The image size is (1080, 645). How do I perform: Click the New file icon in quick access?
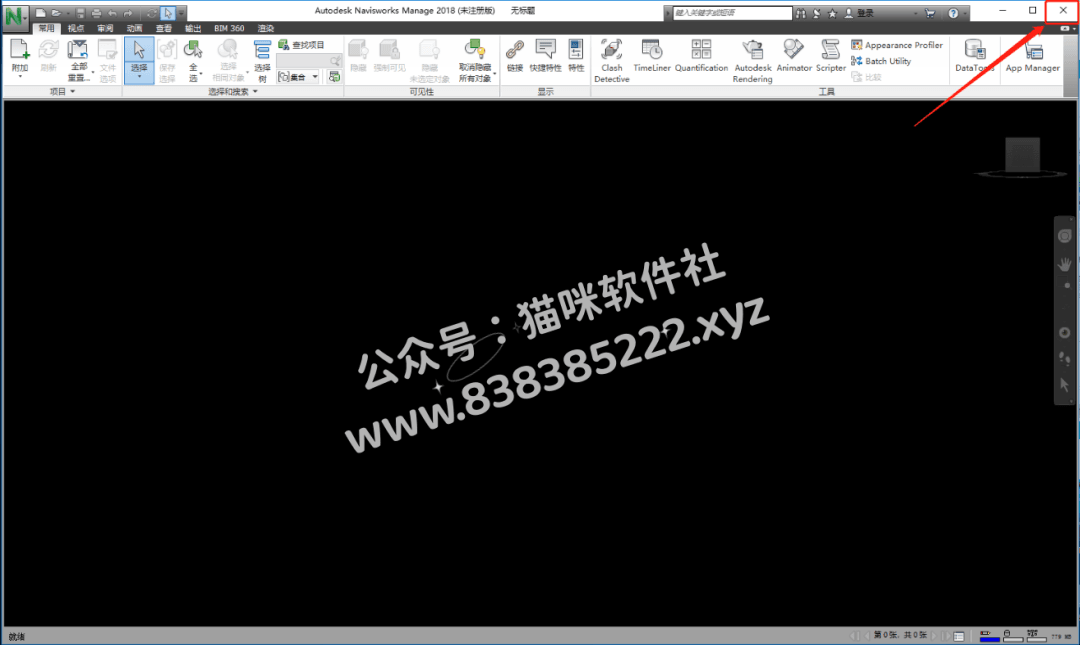click(x=41, y=13)
